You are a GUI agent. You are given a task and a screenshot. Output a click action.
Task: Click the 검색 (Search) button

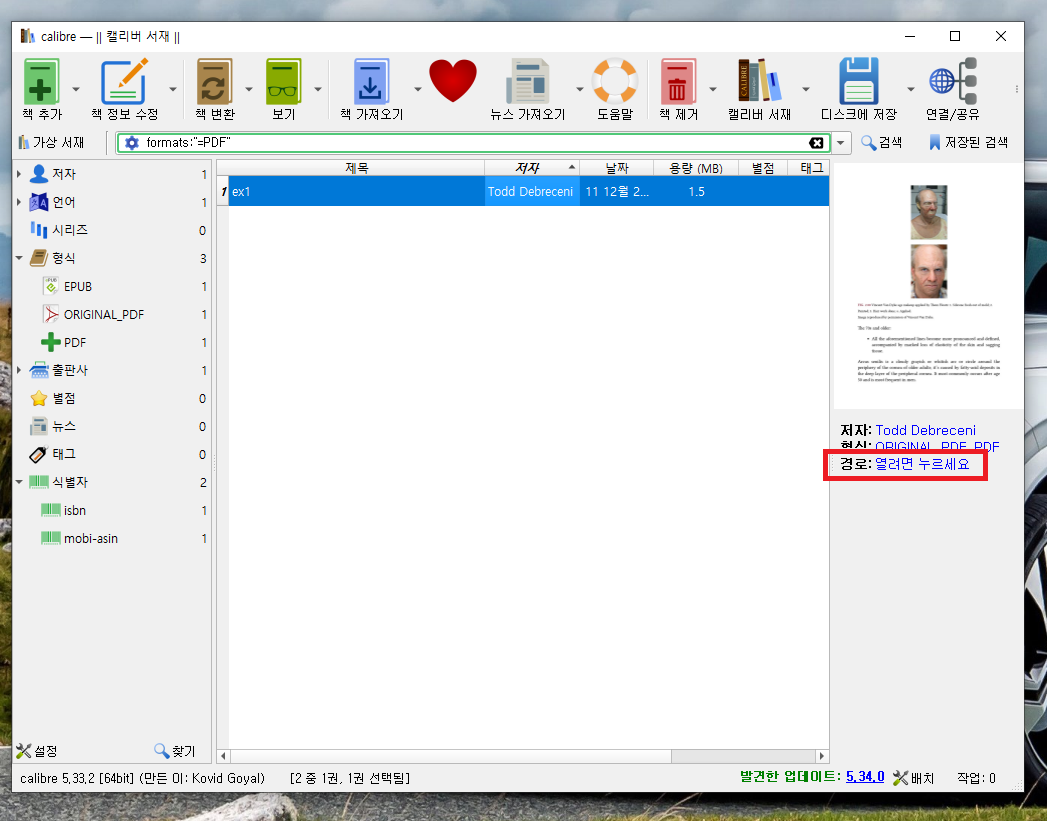pyautogui.click(x=881, y=142)
